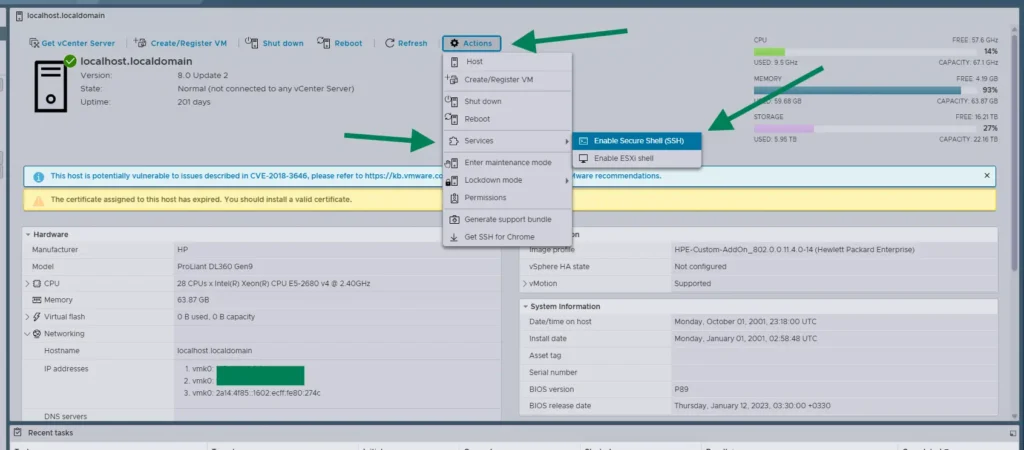Open the kb.vmware.com link in banner
1024x450 pixels.
point(403,176)
